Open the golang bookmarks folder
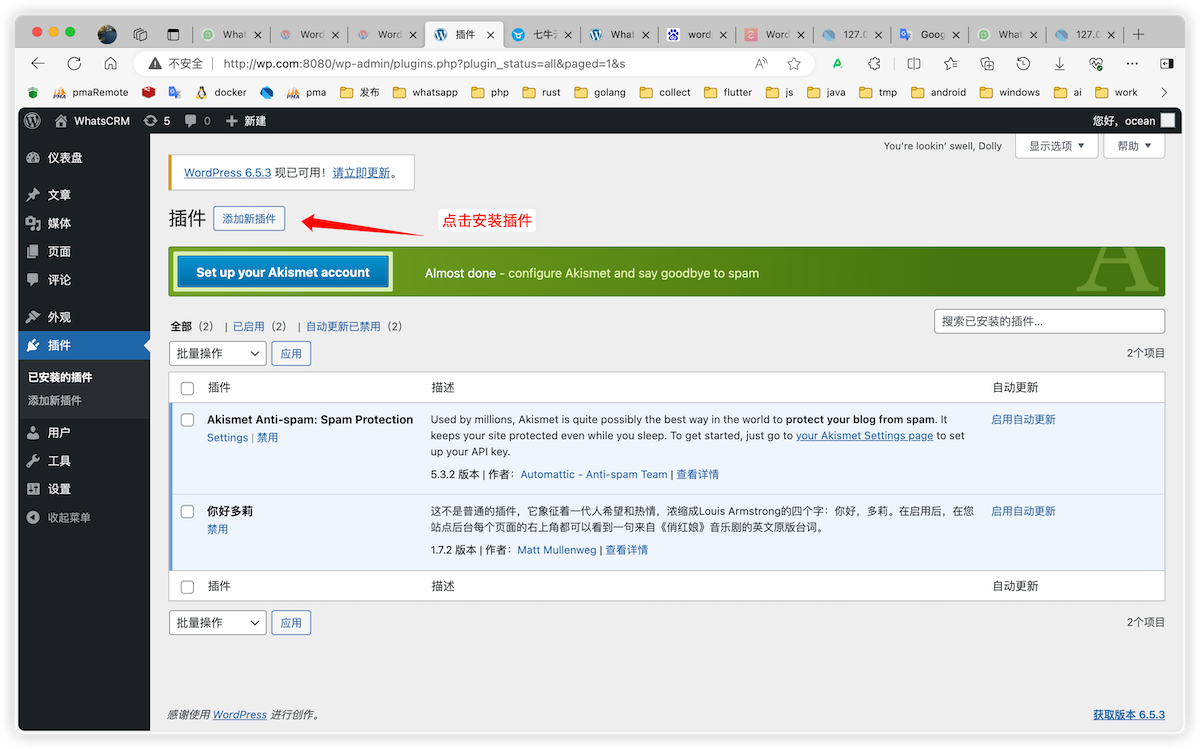 click(x=600, y=92)
